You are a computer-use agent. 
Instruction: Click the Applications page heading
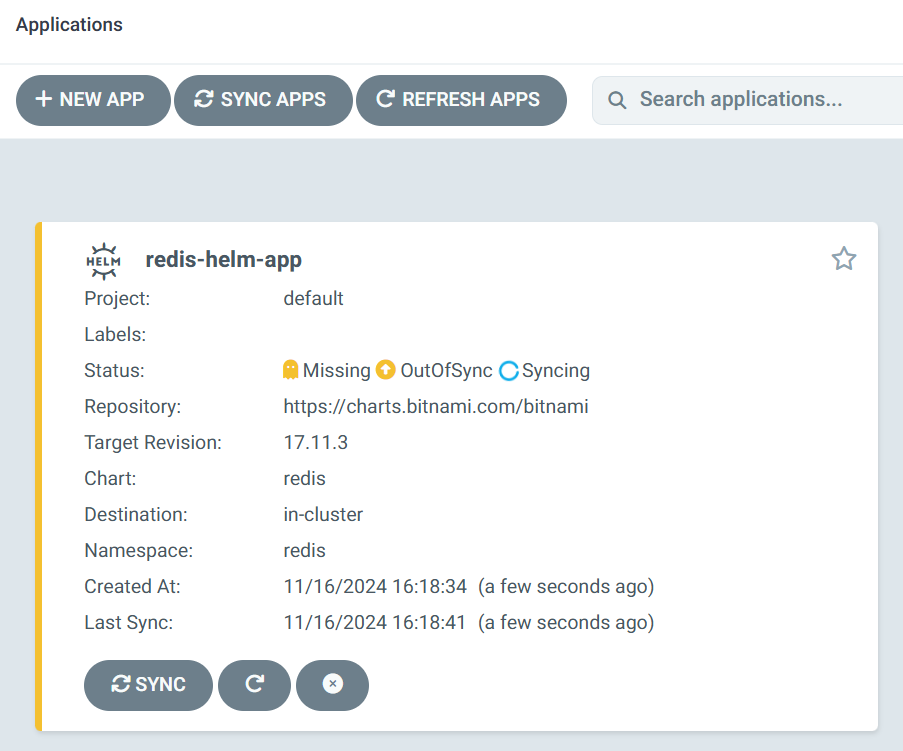click(69, 25)
